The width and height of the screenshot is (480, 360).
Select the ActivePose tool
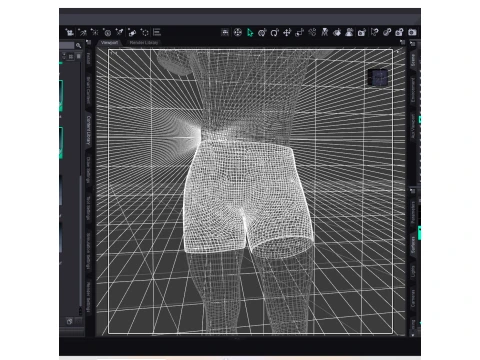coord(312,32)
